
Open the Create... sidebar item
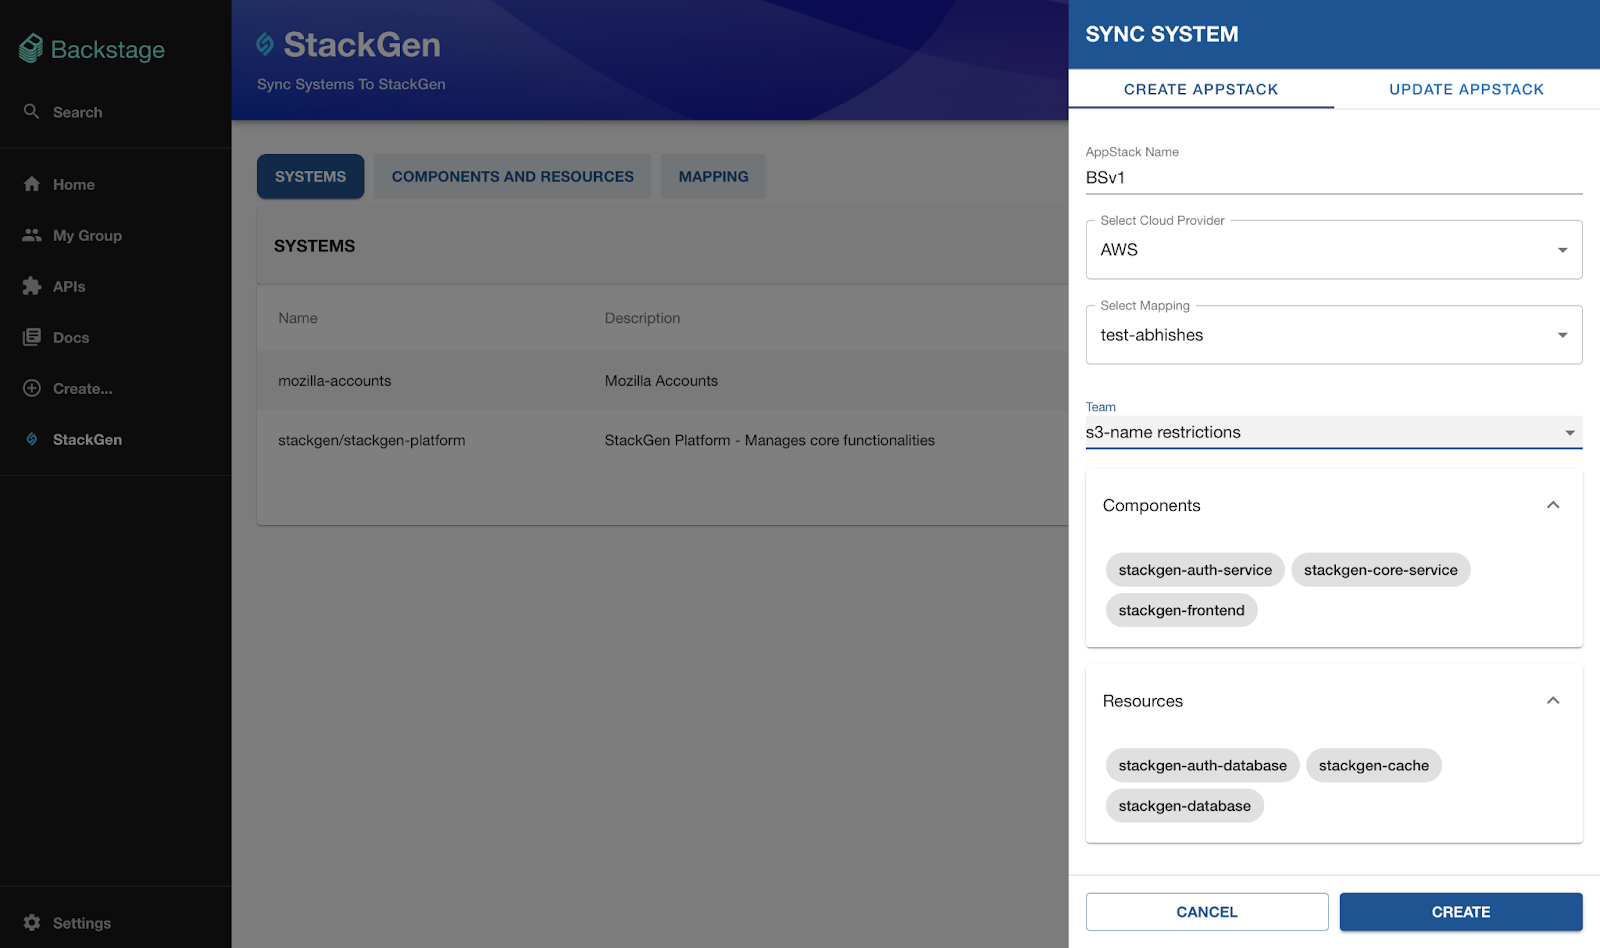point(115,388)
